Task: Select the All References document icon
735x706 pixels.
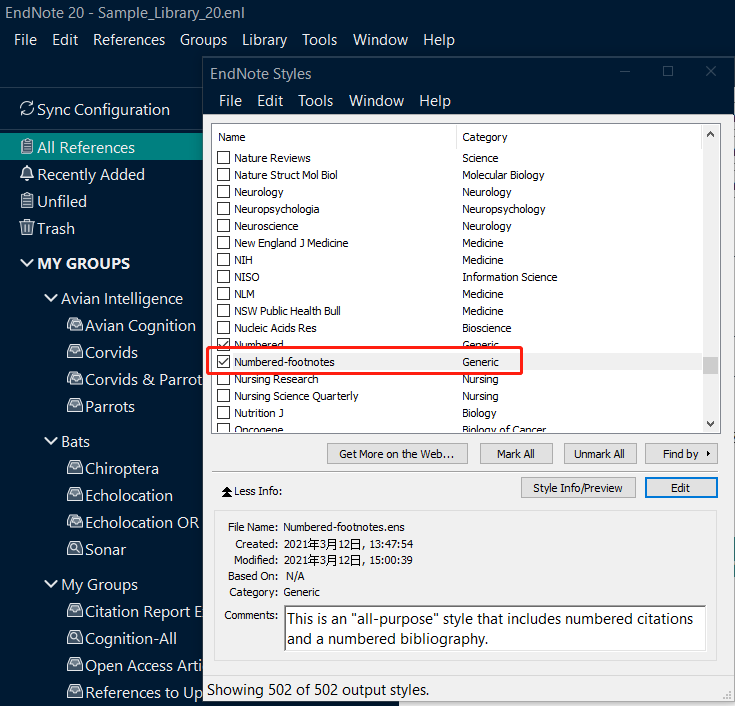Action: pos(27,147)
